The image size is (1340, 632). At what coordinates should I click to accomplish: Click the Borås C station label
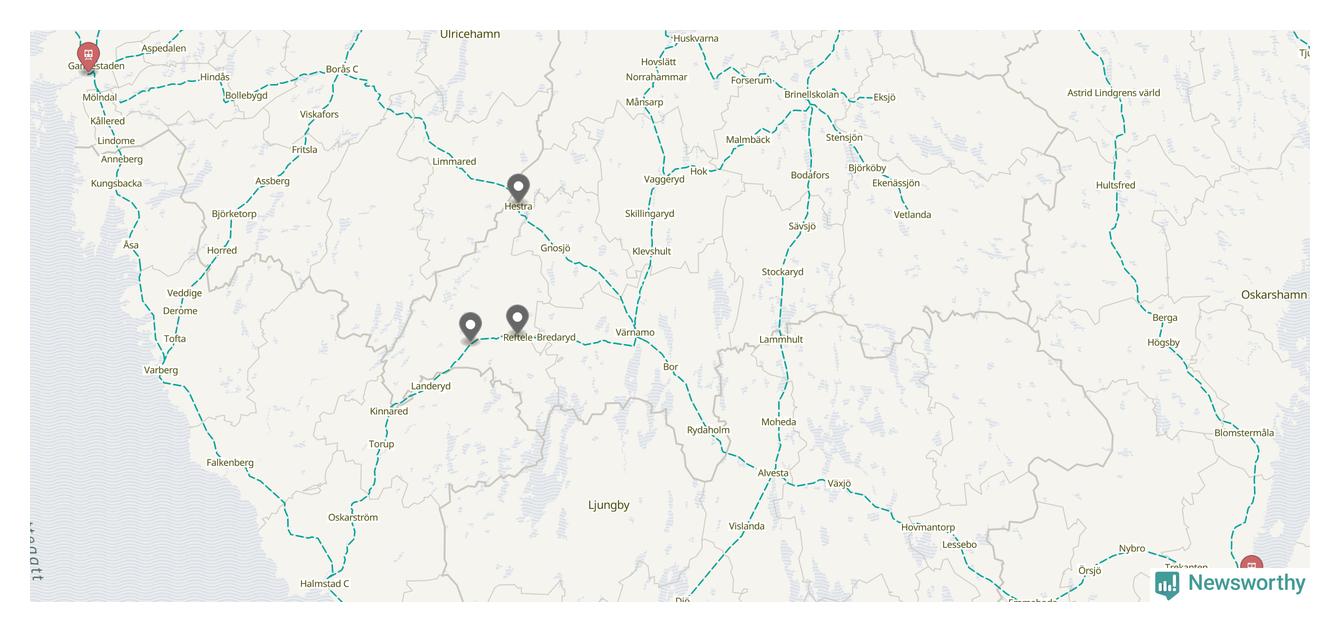[342, 69]
